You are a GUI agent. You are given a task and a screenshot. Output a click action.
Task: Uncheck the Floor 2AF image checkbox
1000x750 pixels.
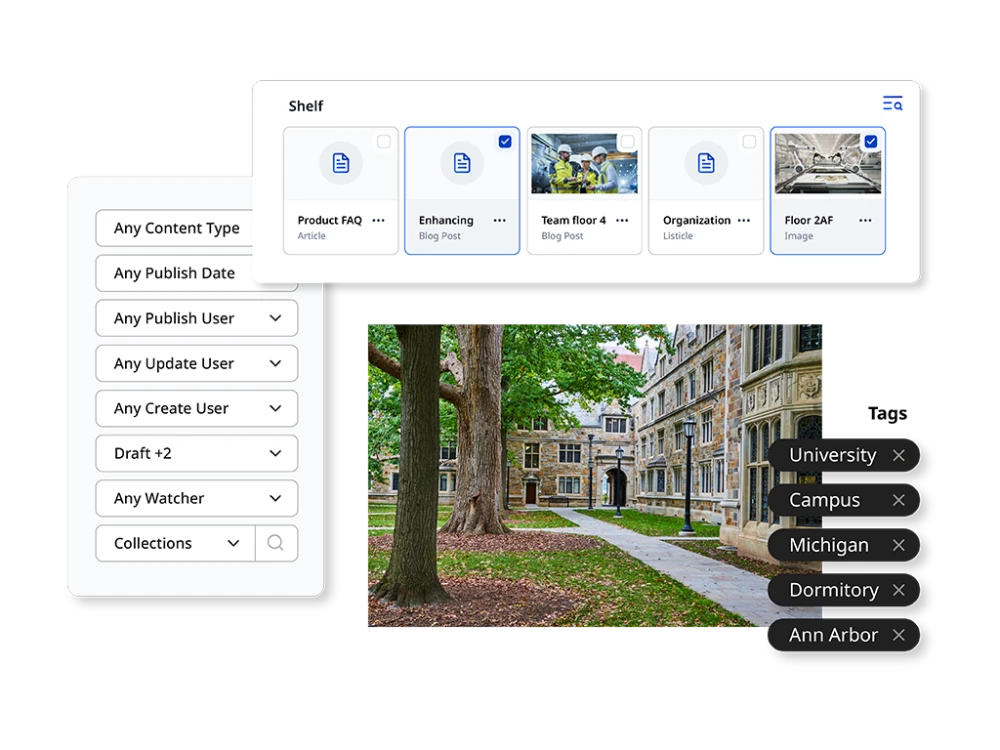pos(871,142)
